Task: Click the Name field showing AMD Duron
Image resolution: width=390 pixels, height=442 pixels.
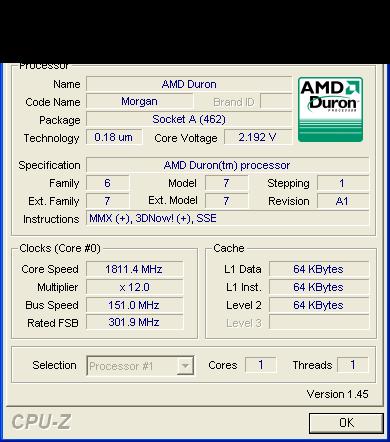Action: click(189, 84)
